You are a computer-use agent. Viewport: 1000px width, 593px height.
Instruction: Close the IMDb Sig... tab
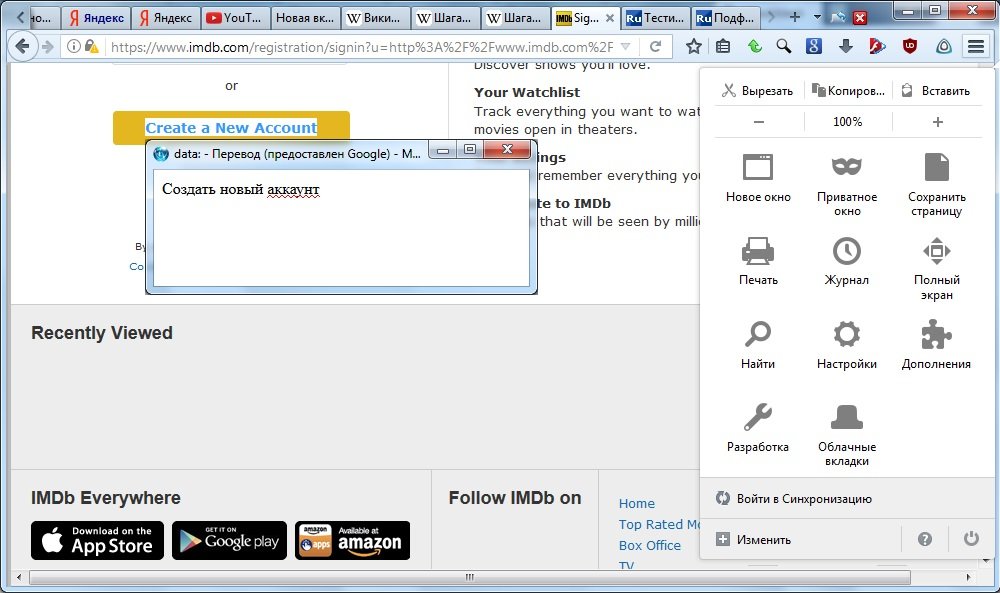610,18
